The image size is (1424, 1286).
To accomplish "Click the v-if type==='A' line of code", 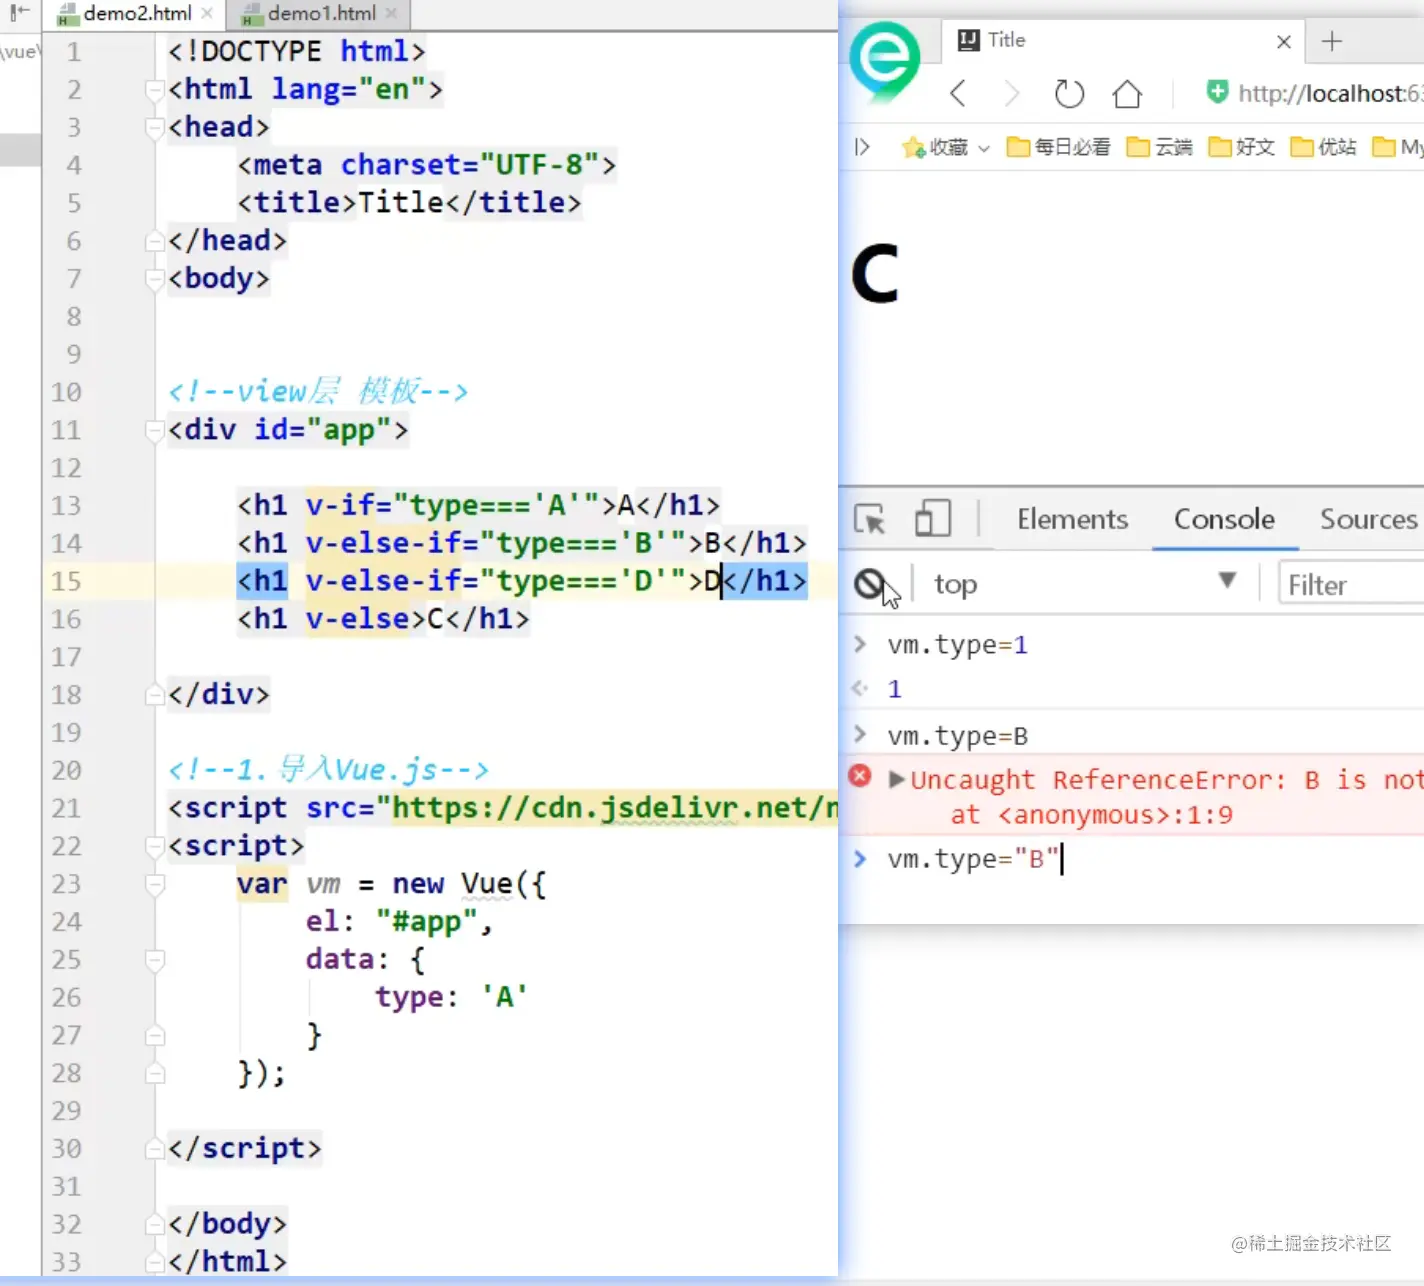I will [478, 505].
